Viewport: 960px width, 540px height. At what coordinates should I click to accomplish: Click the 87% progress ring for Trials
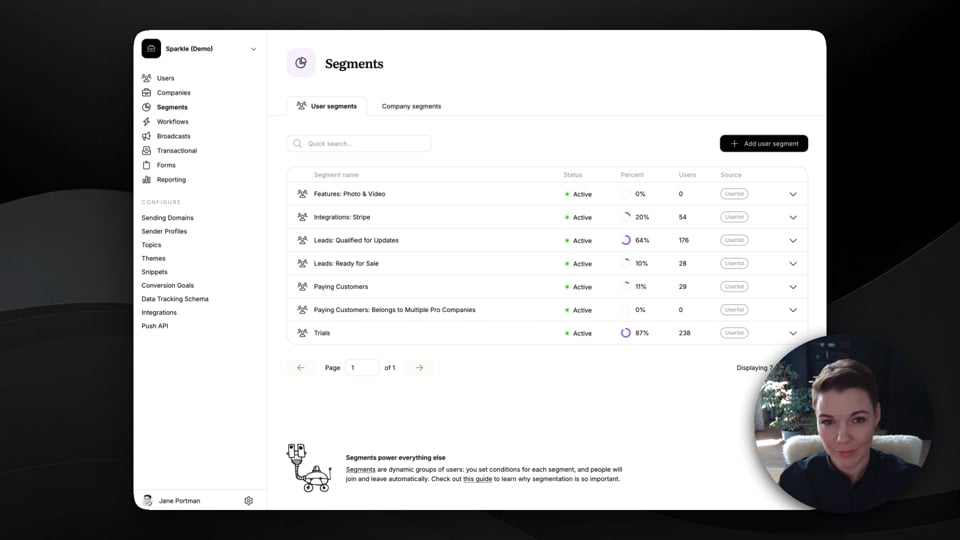click(626, 333)
